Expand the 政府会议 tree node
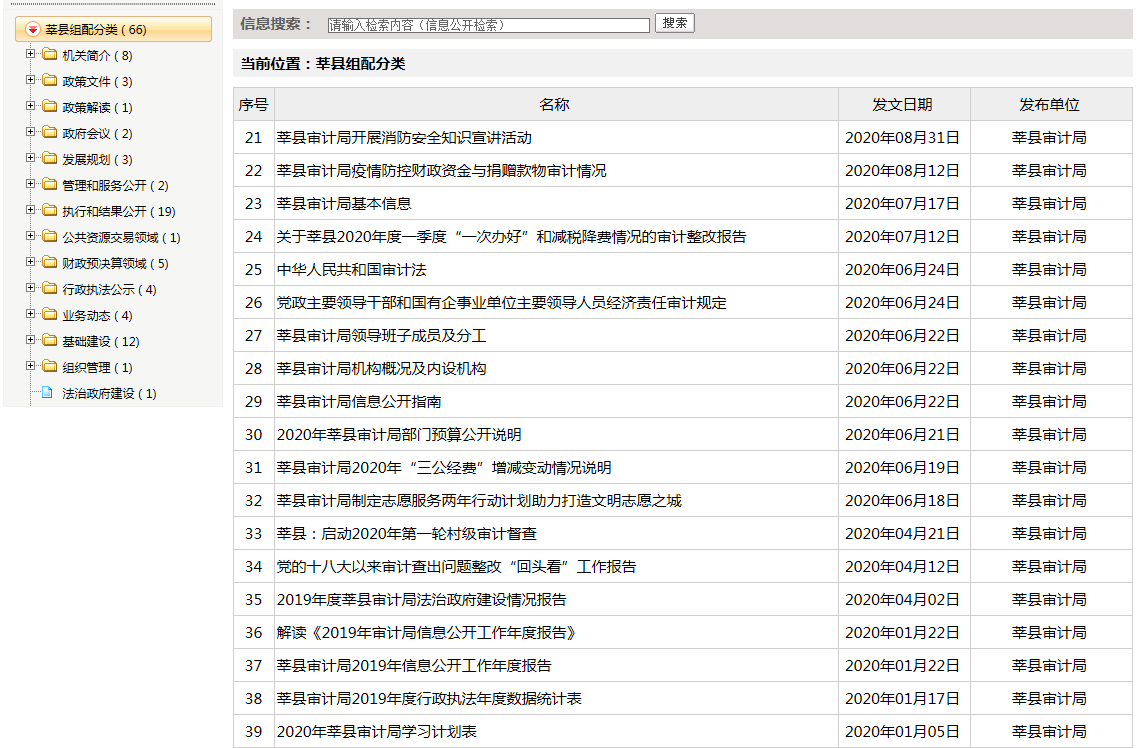Viewport: 1146px width, 748px height. tap(30, 132)
